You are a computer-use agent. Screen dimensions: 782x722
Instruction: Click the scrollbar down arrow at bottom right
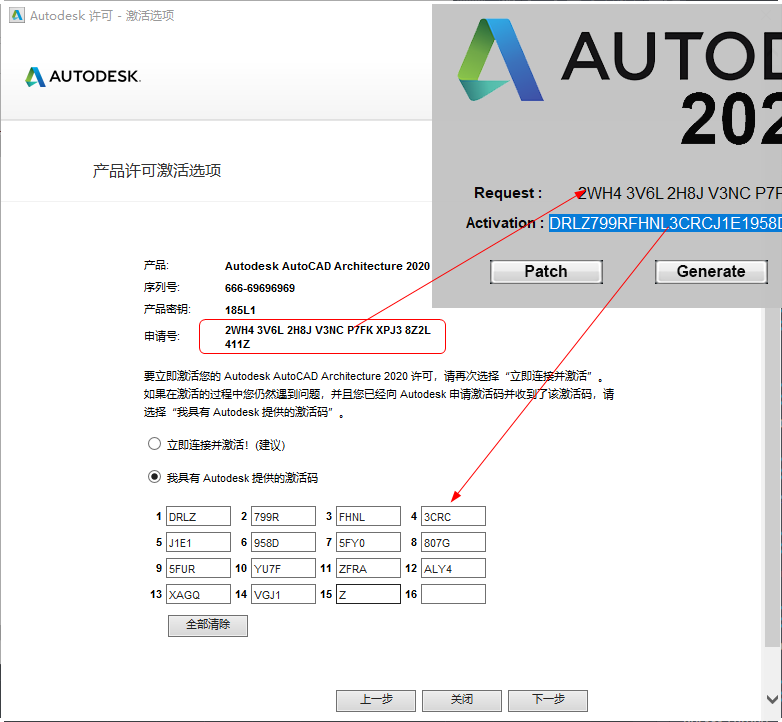pyautogui.click(x=773, y=699)
